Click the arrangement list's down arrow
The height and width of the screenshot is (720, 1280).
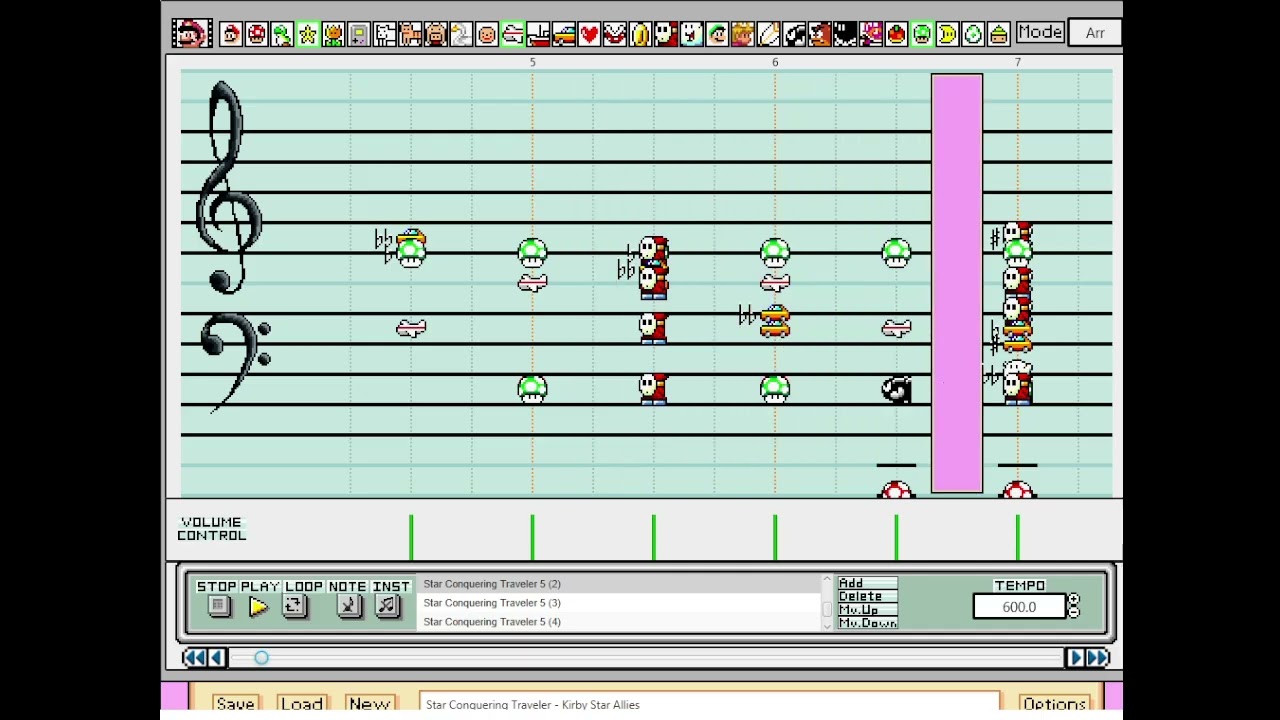pos(827,624)
